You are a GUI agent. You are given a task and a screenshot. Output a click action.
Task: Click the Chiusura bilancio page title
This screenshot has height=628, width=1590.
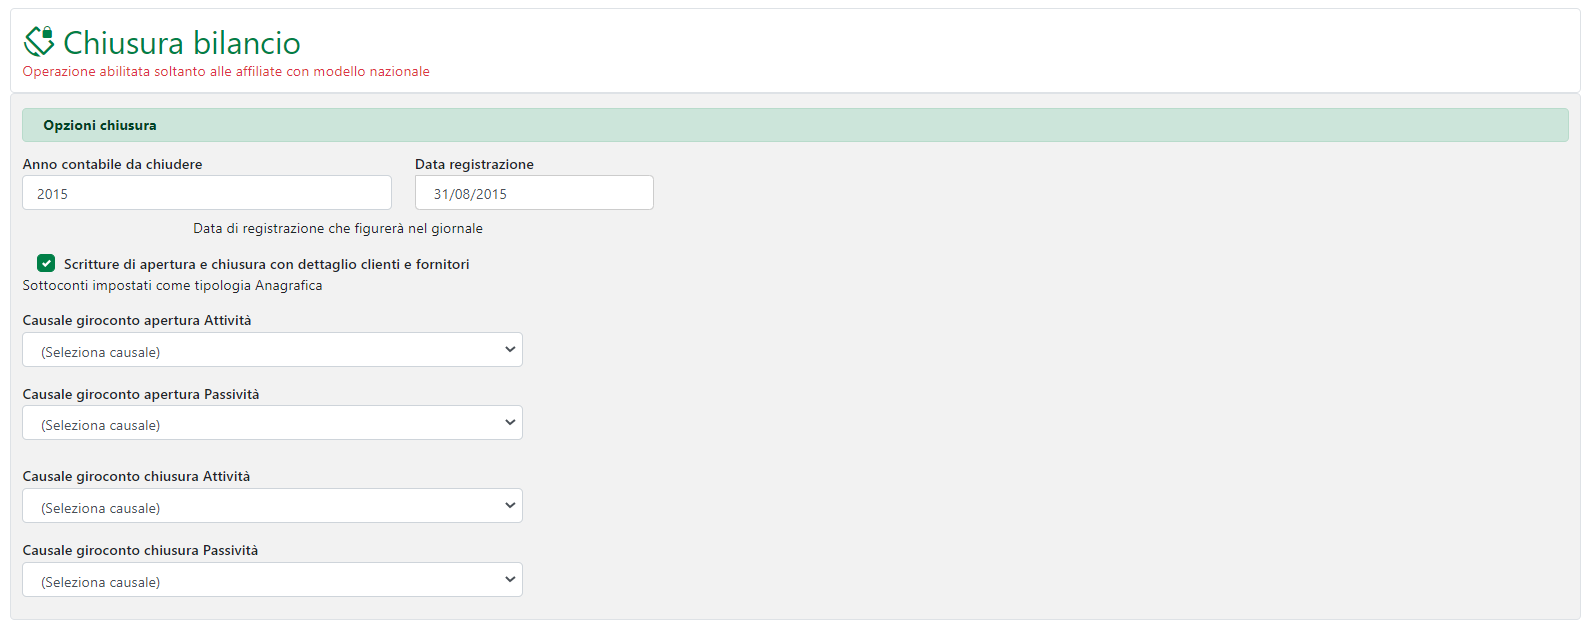coord(181,43)
